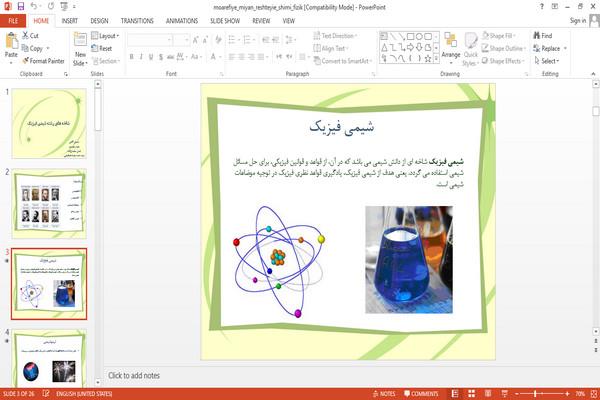The image size is (600, 400).
Task: Open the font name combo box
Action: click(150, 39)
